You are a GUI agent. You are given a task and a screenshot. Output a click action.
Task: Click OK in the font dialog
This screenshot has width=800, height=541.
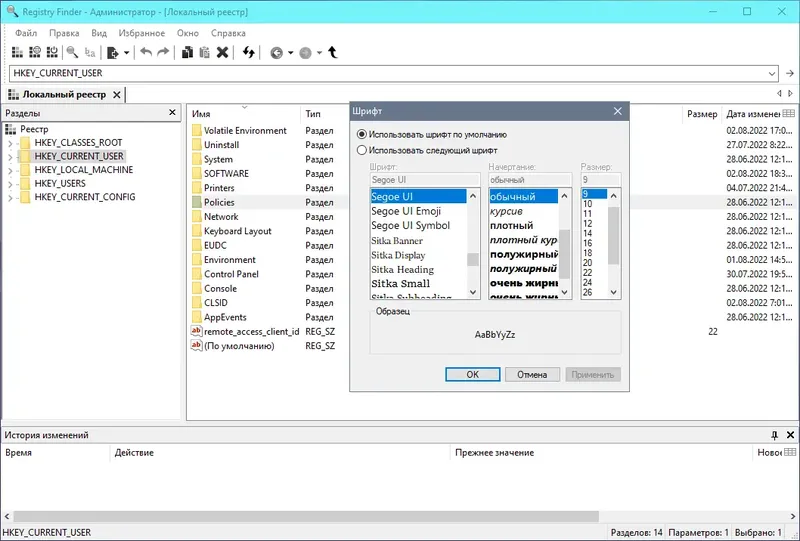[x=472, y=375]
